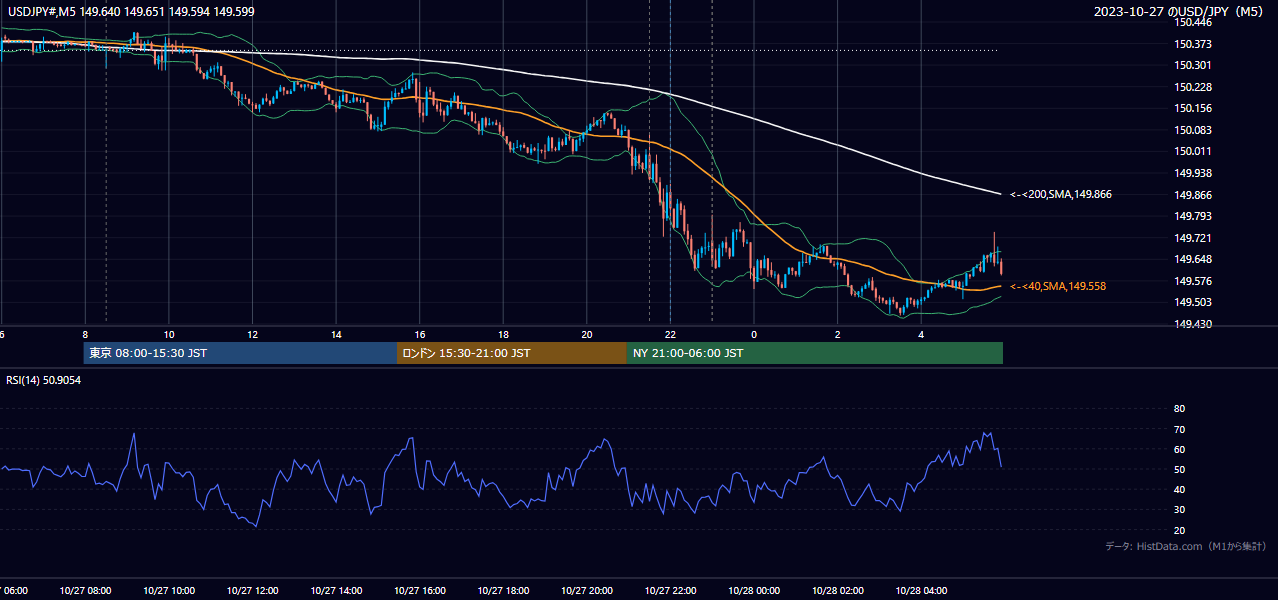This screenshot has height=600, width=1278.
Task: Click RSI scale level 70
Action: (1179, 429)
